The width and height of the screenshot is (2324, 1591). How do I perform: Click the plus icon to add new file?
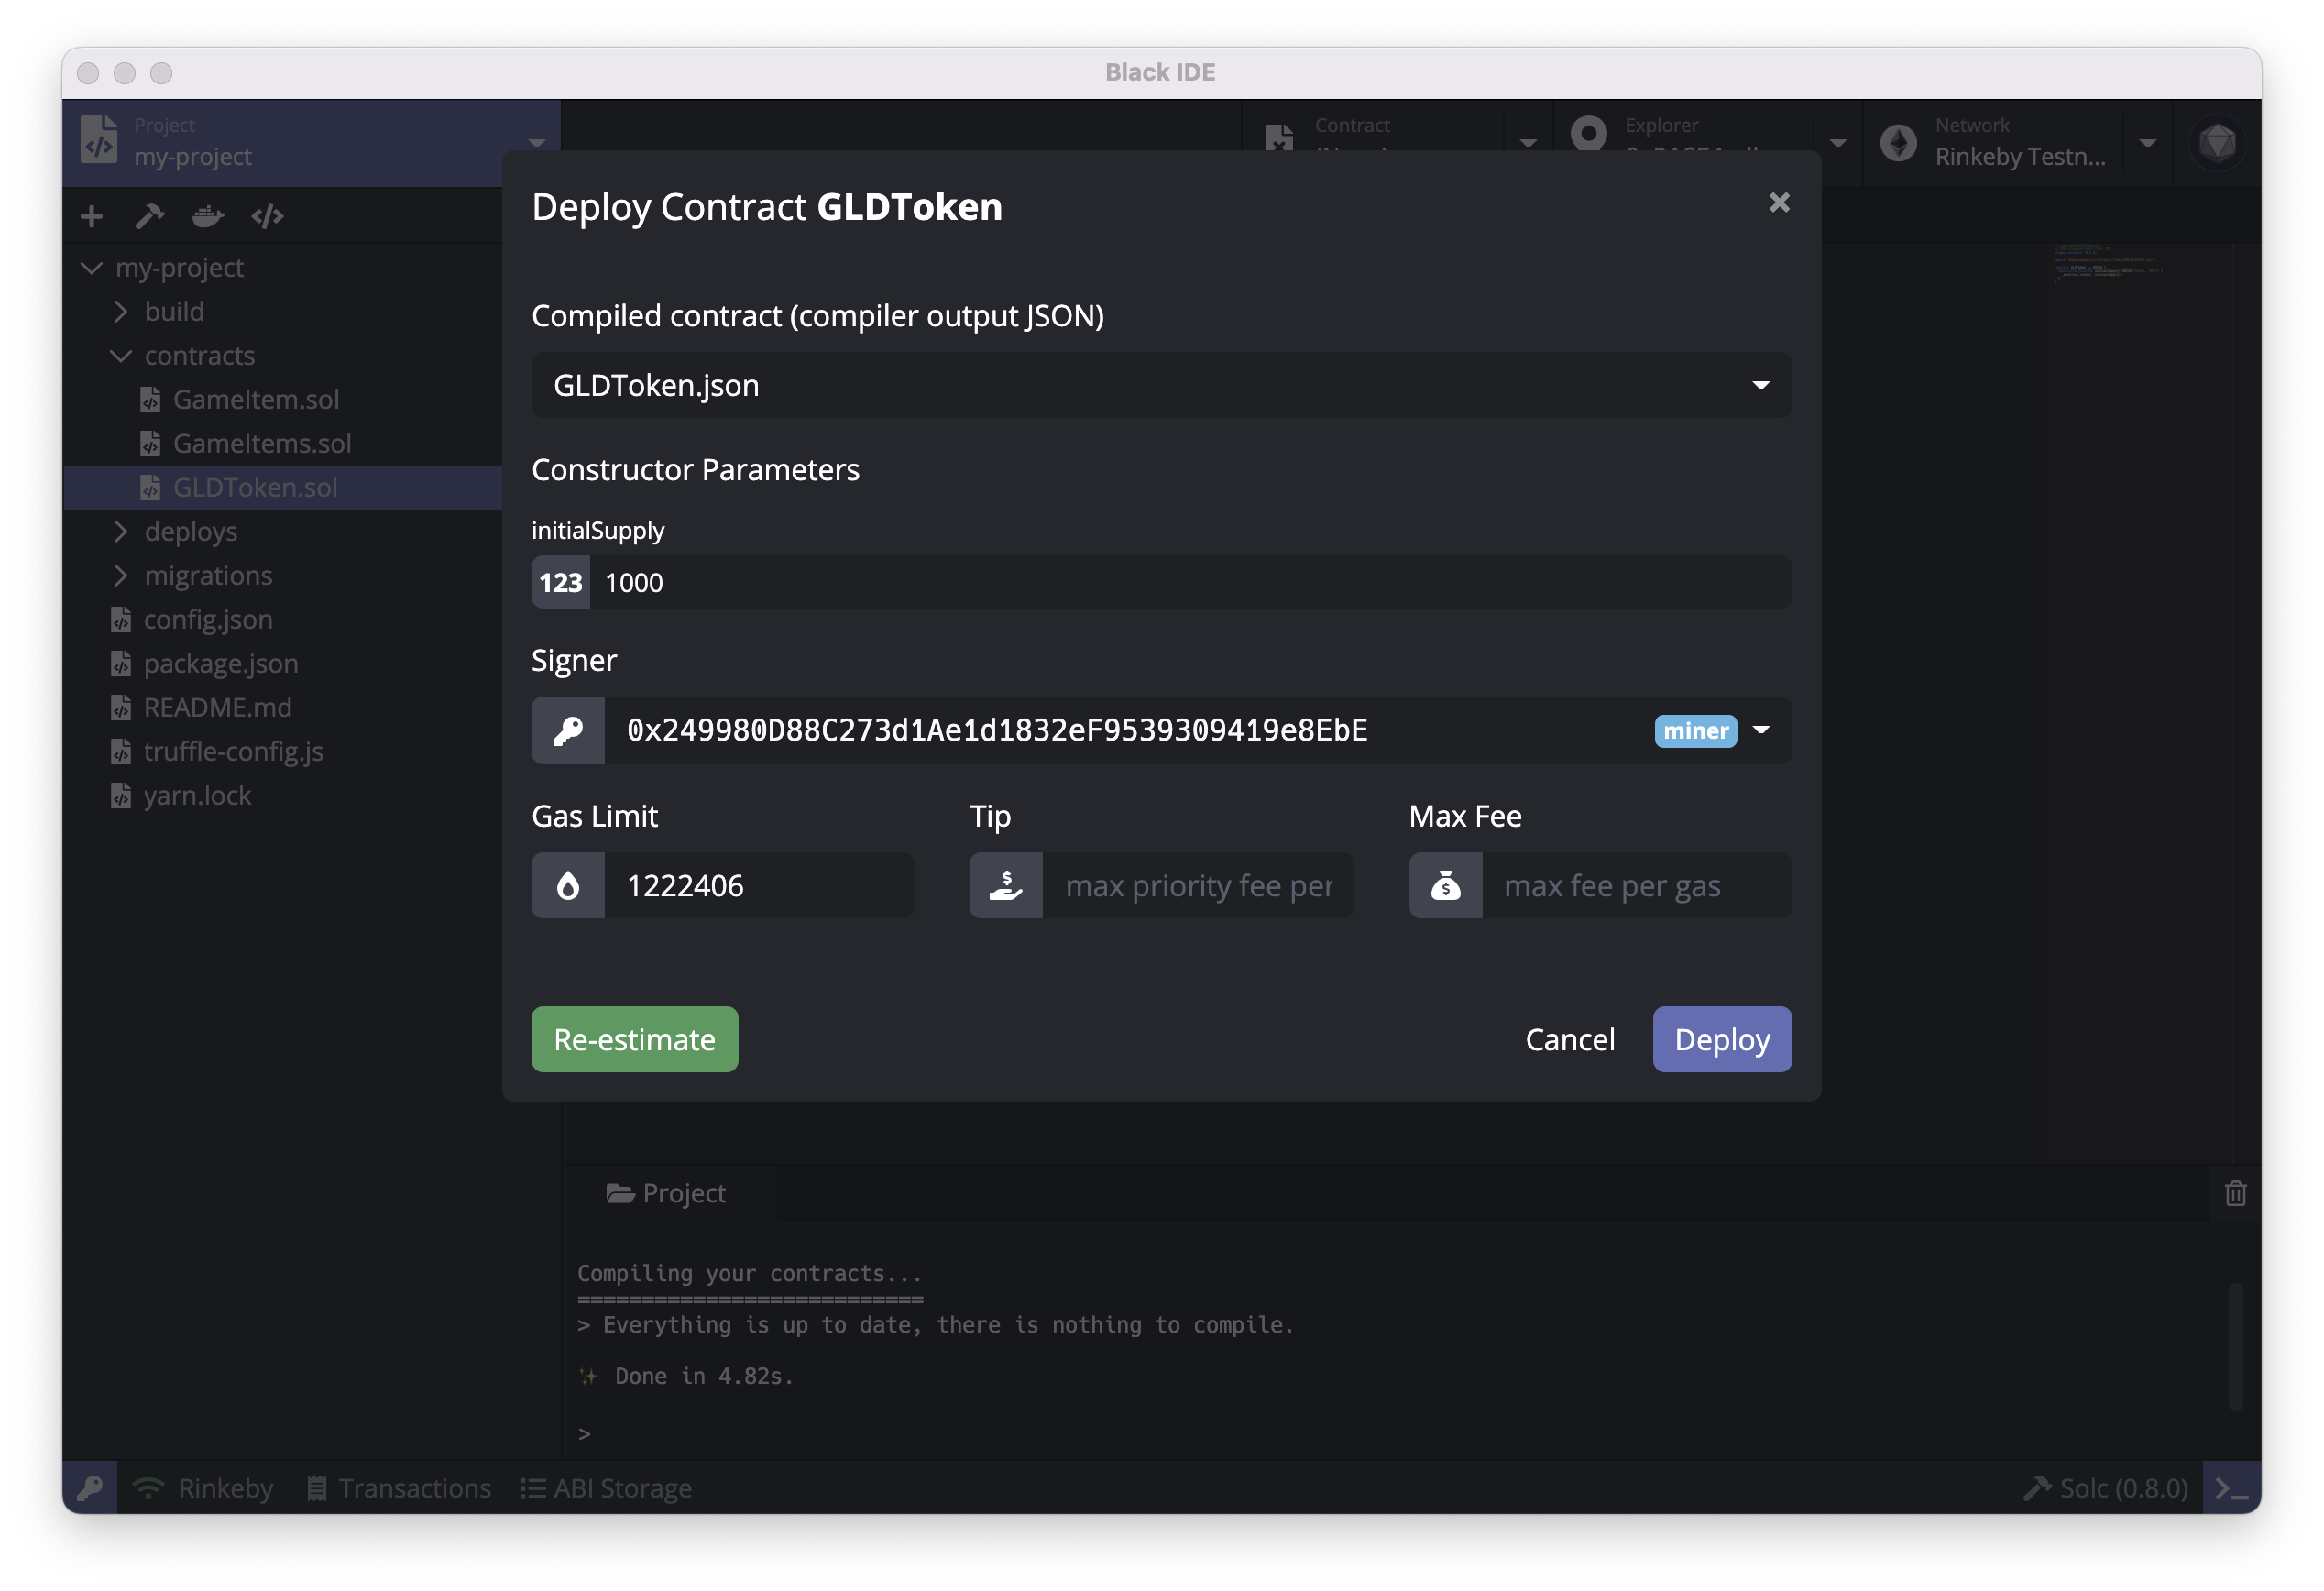pyautogui.click(x=92, y=216)
